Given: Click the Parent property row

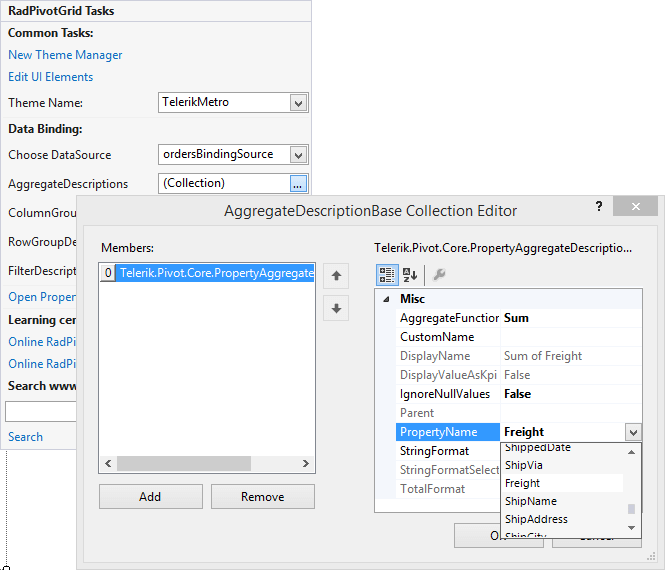Looking at the screenshot, I should coord(518,413).
